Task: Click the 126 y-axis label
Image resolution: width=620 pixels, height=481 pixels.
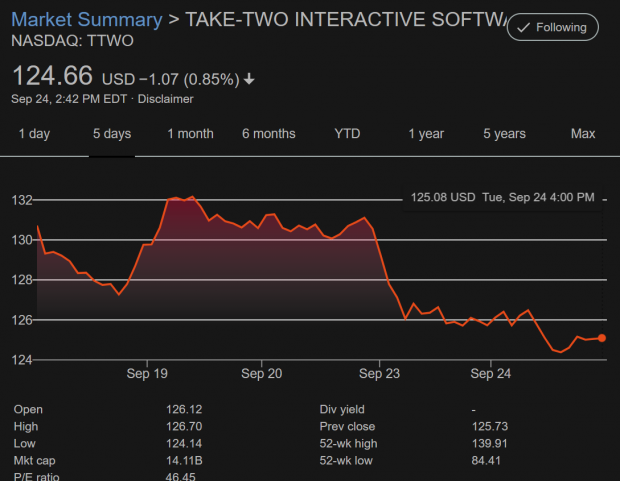Action: click(22, 320)
